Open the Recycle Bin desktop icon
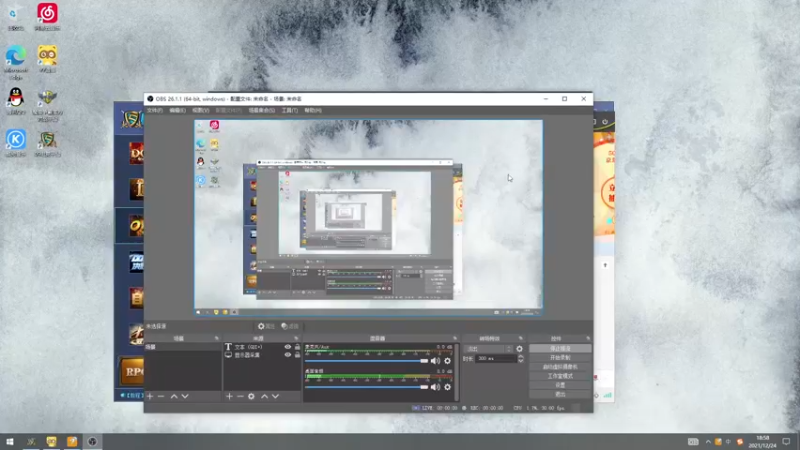 pos(16,16)
